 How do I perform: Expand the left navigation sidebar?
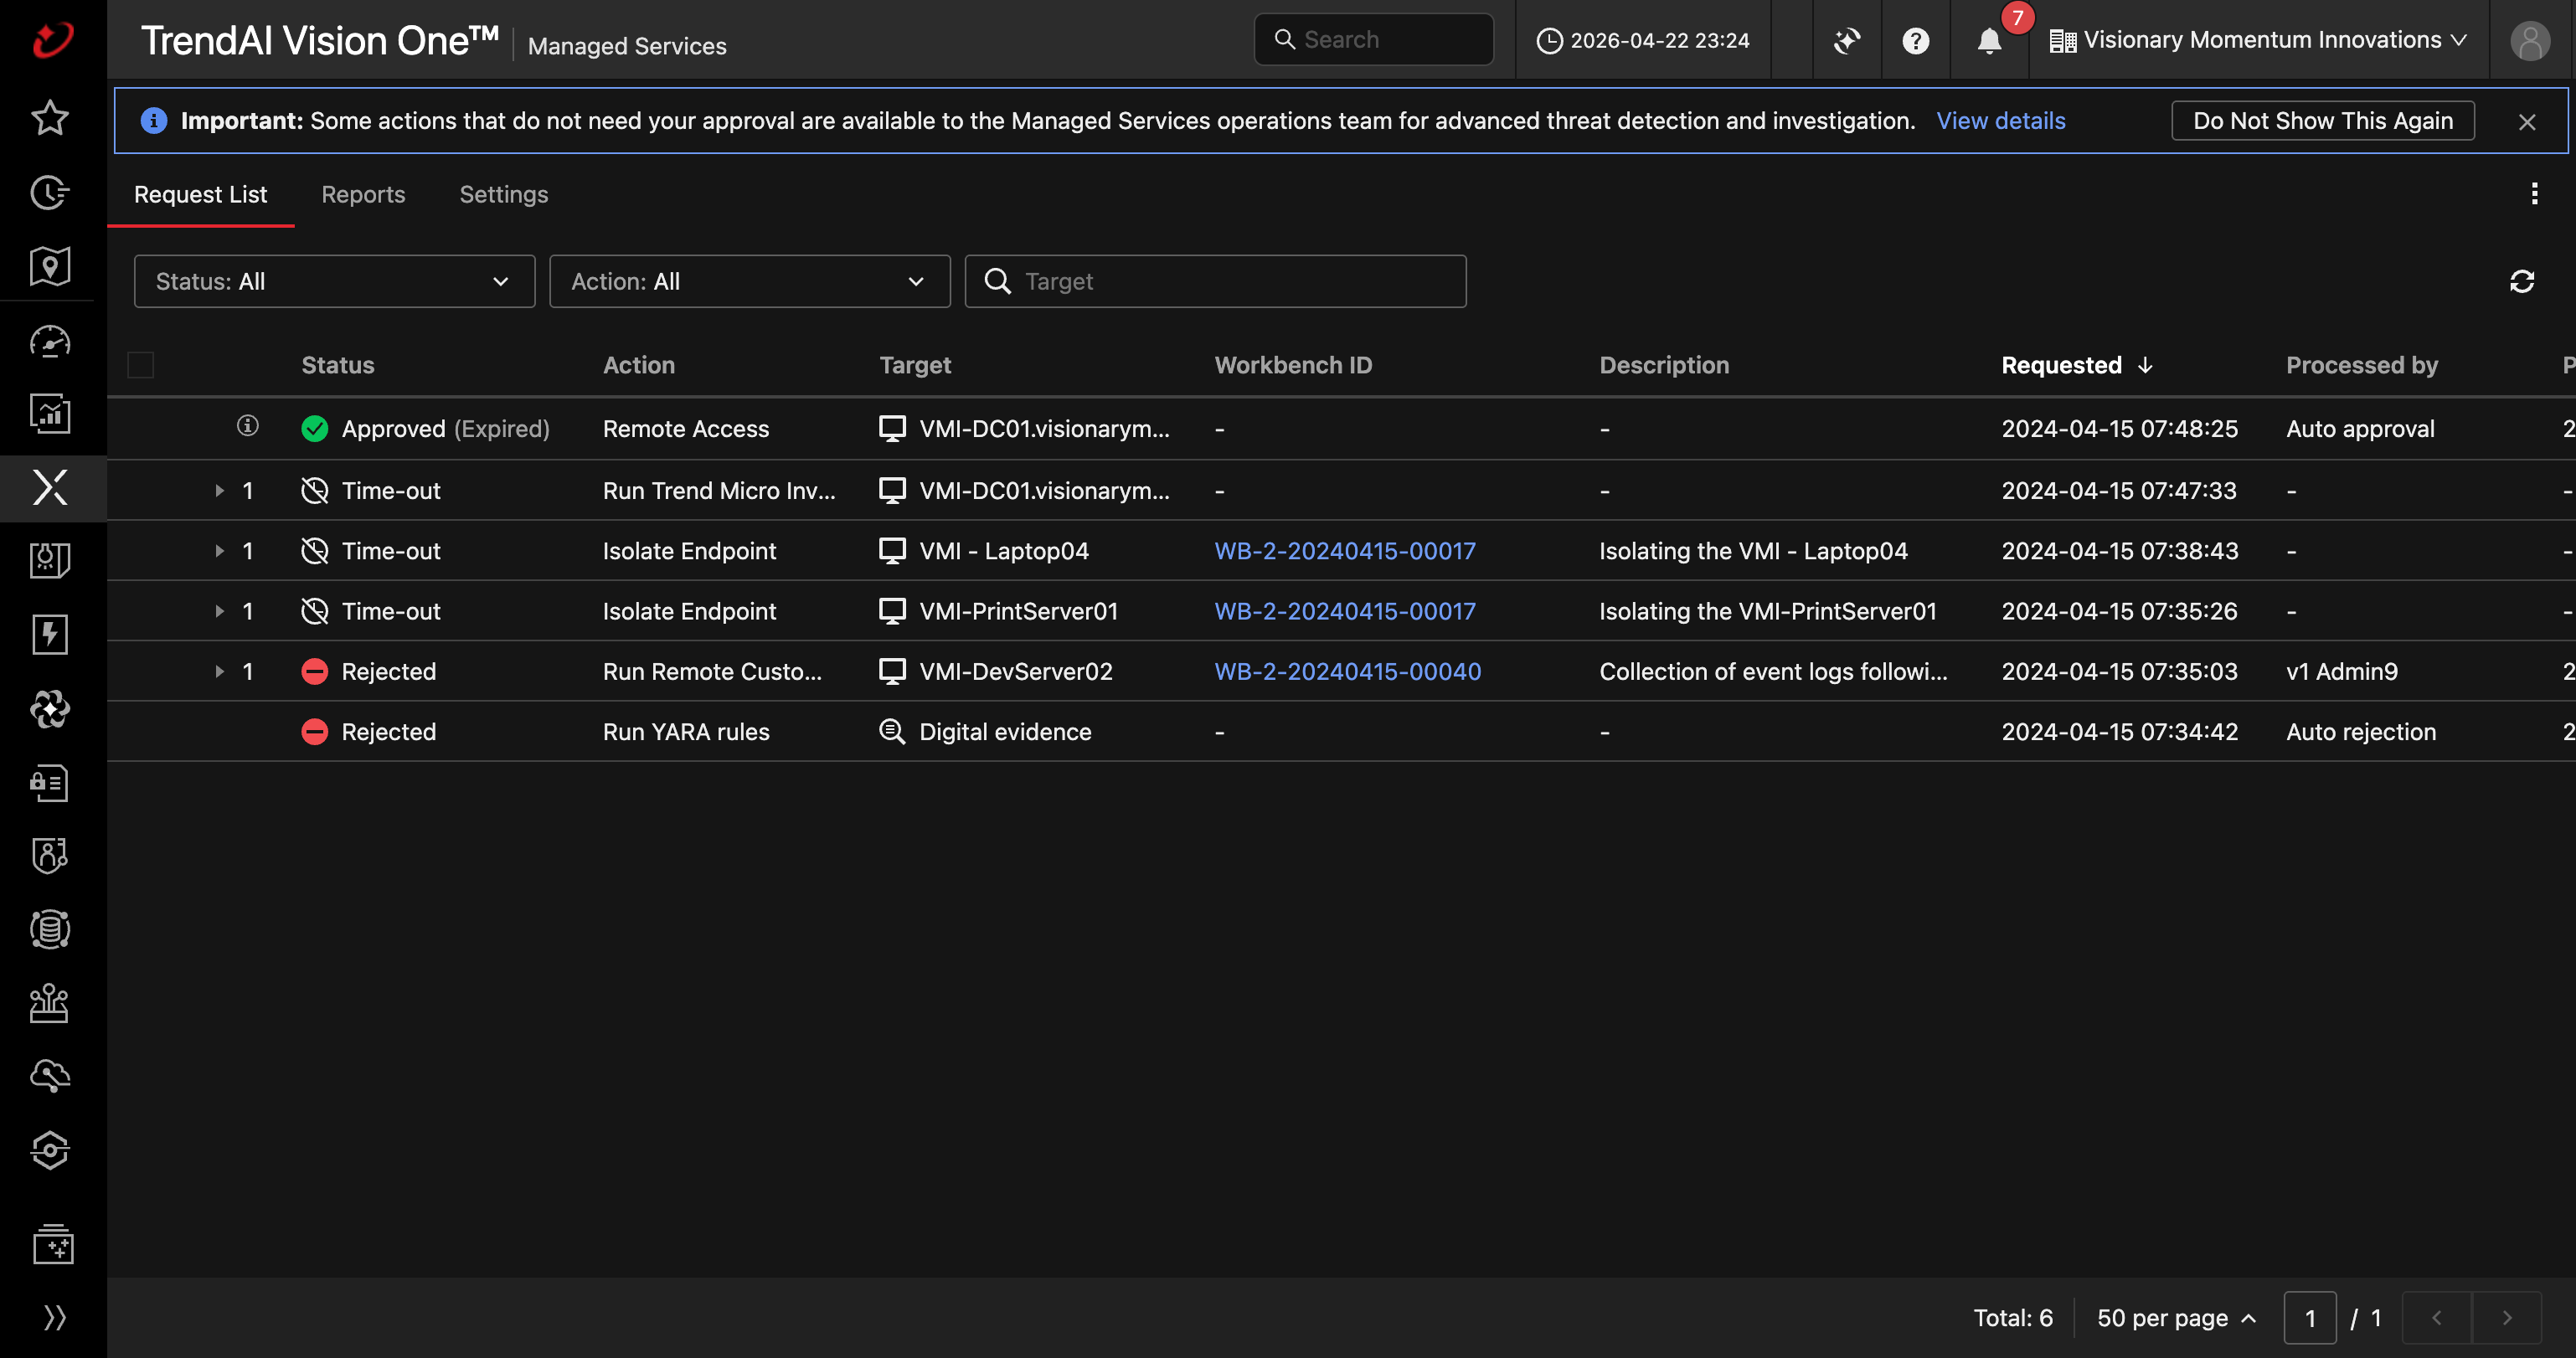pyautogui.click(x=55, y=1317)
